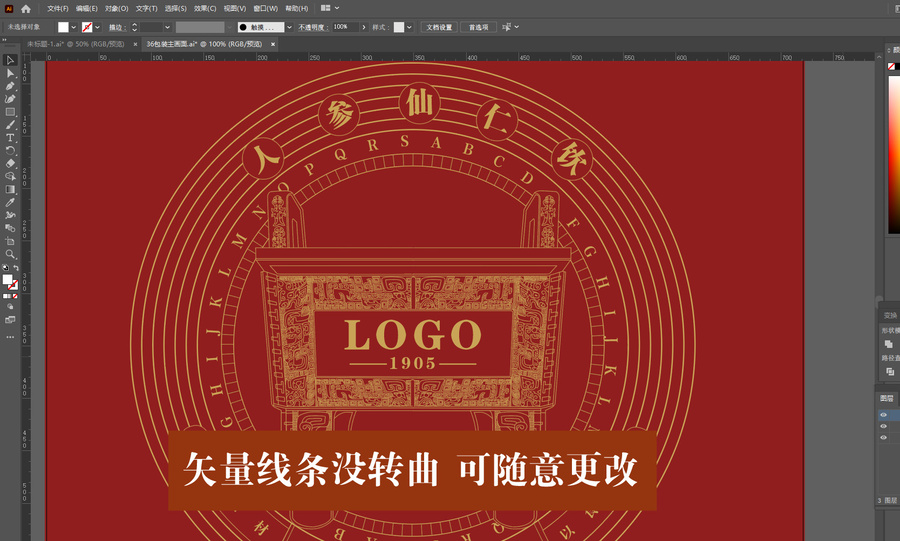Image resolution: width=900 pixels, height=541 pixels.
Task: Select the Pen tool
Action: click(10, 86)
